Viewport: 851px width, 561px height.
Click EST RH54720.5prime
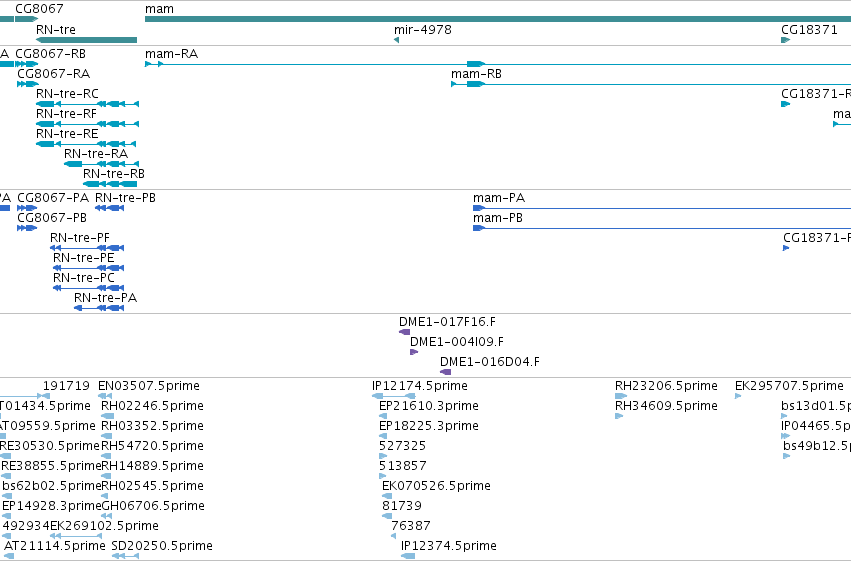(x=153, y=447)
